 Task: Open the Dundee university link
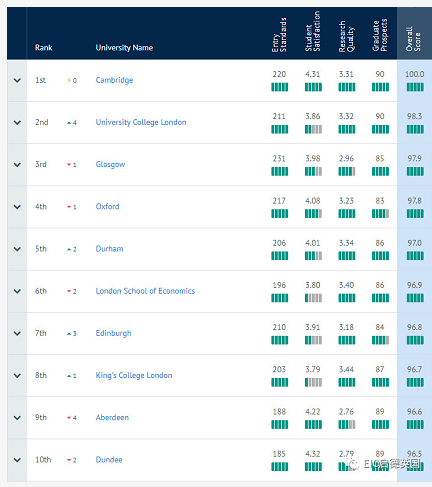109,460
